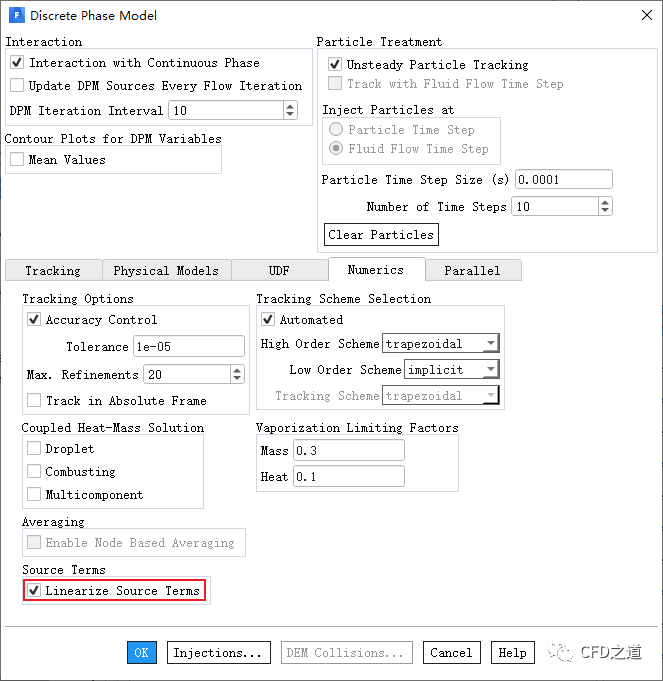Decrease Max. Refinements with down arrow
The width and height of the screenshot is (663, 681).
(x=237, y=379)
